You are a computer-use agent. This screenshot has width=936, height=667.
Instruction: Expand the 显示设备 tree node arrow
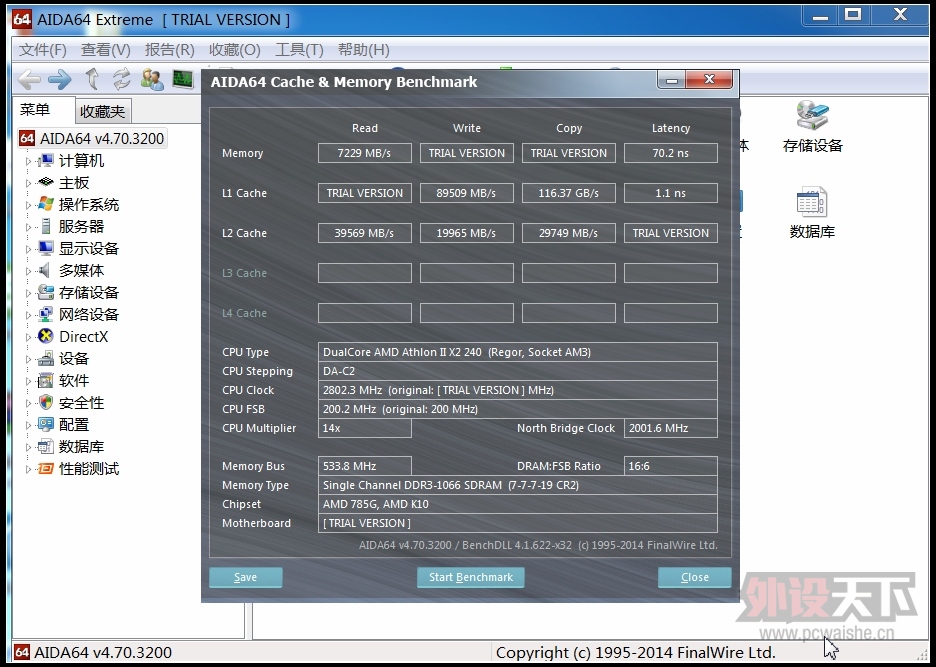(x=28, y=250)
